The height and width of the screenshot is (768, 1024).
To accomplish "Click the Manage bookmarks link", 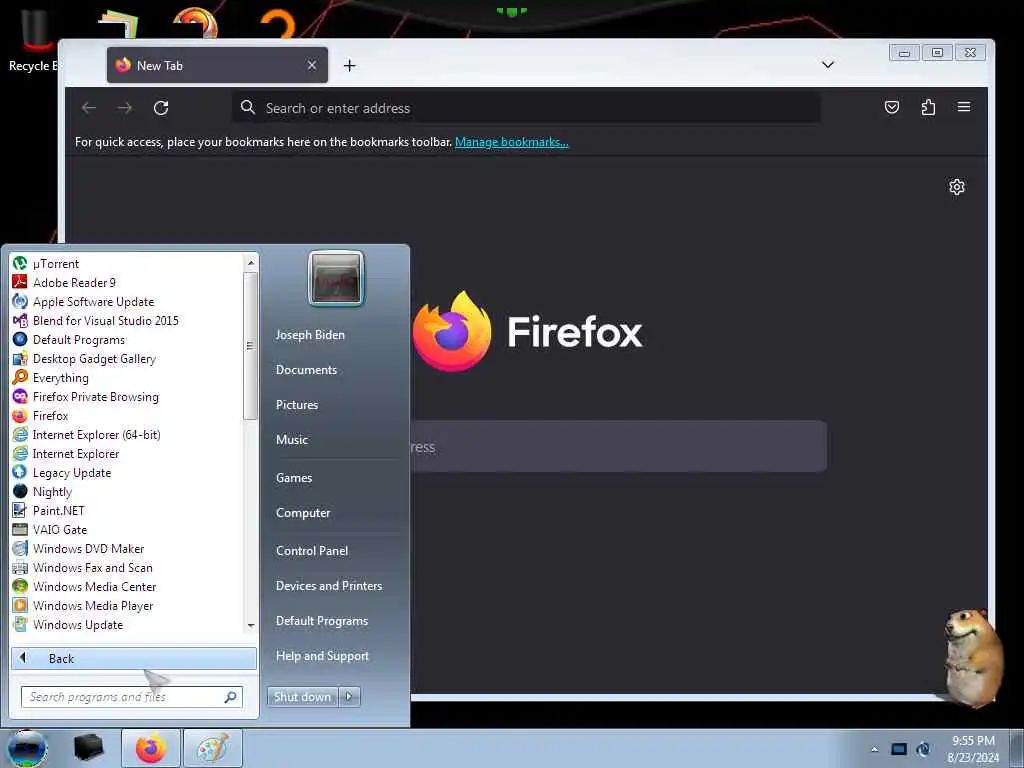I will [512, 142].
